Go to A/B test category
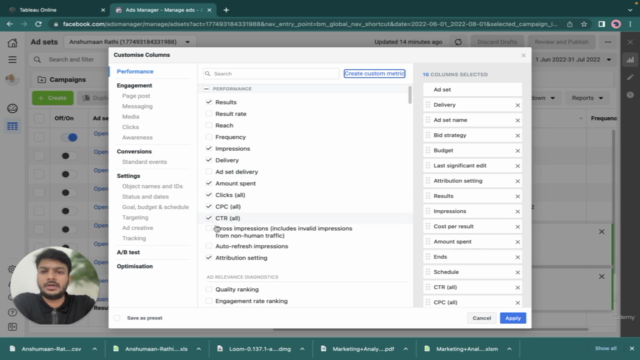 click(128, 252)
